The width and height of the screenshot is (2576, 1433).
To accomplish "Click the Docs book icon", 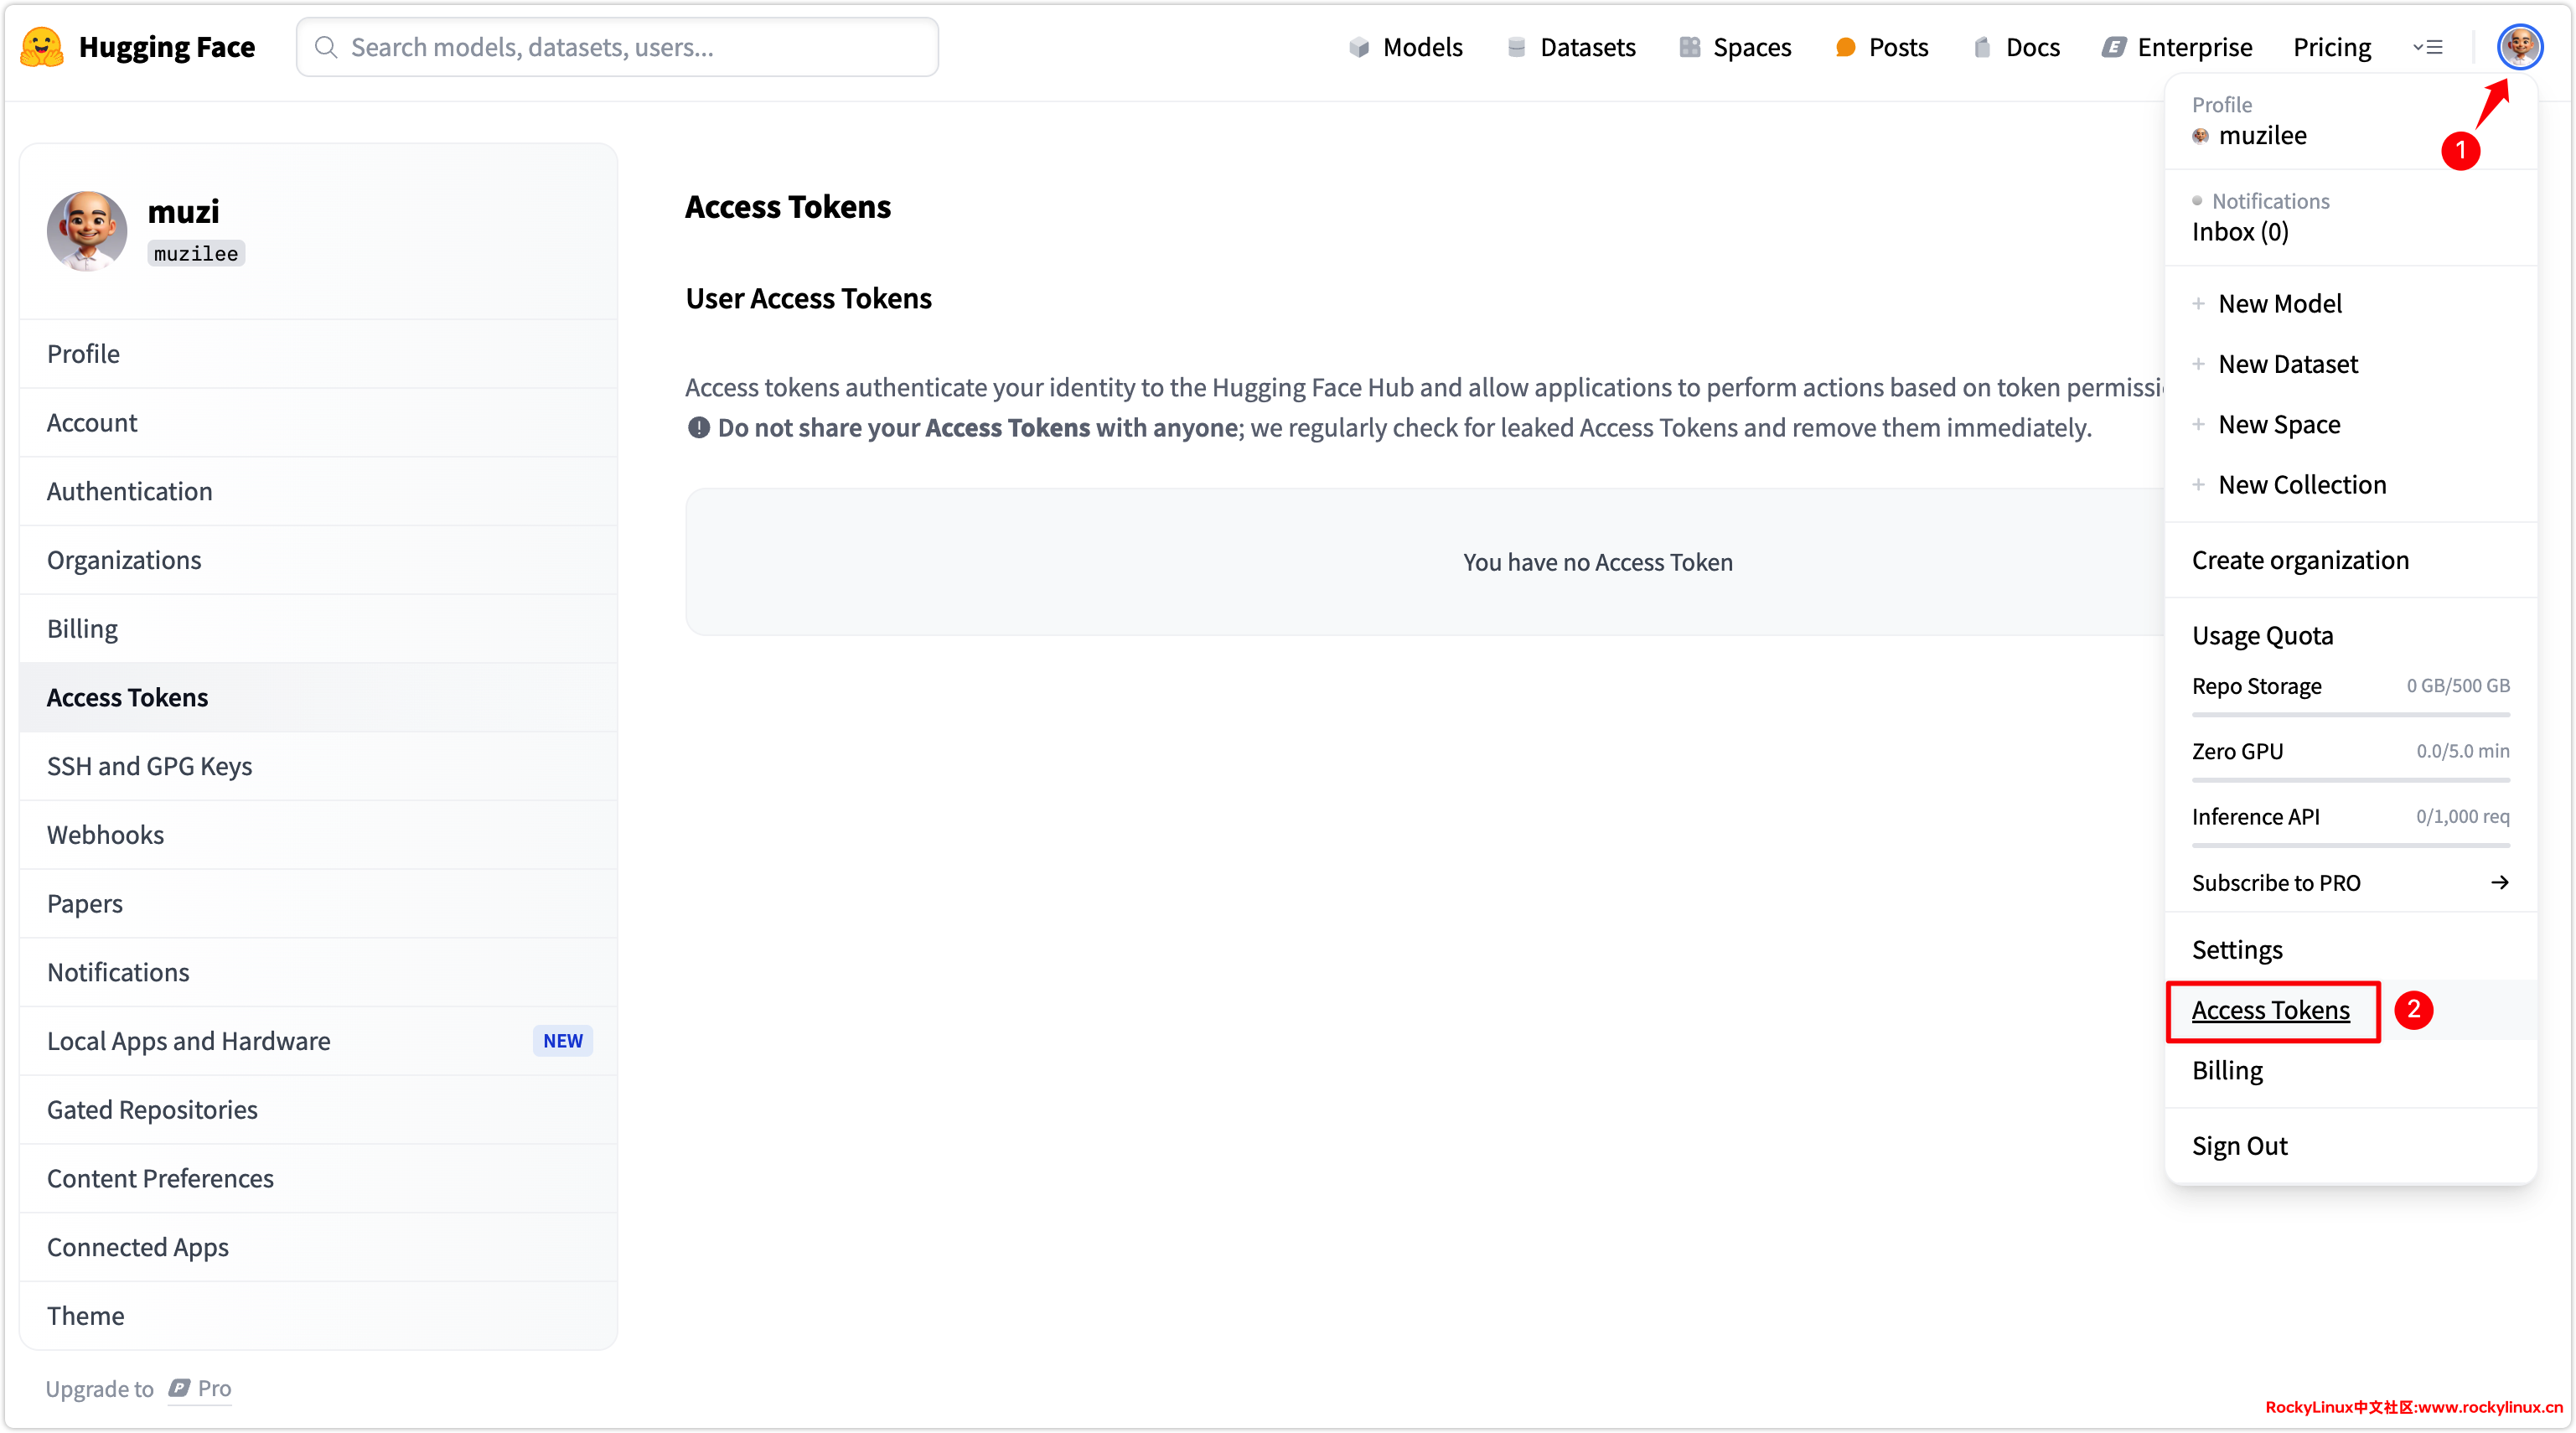I will coord(1981,47).
